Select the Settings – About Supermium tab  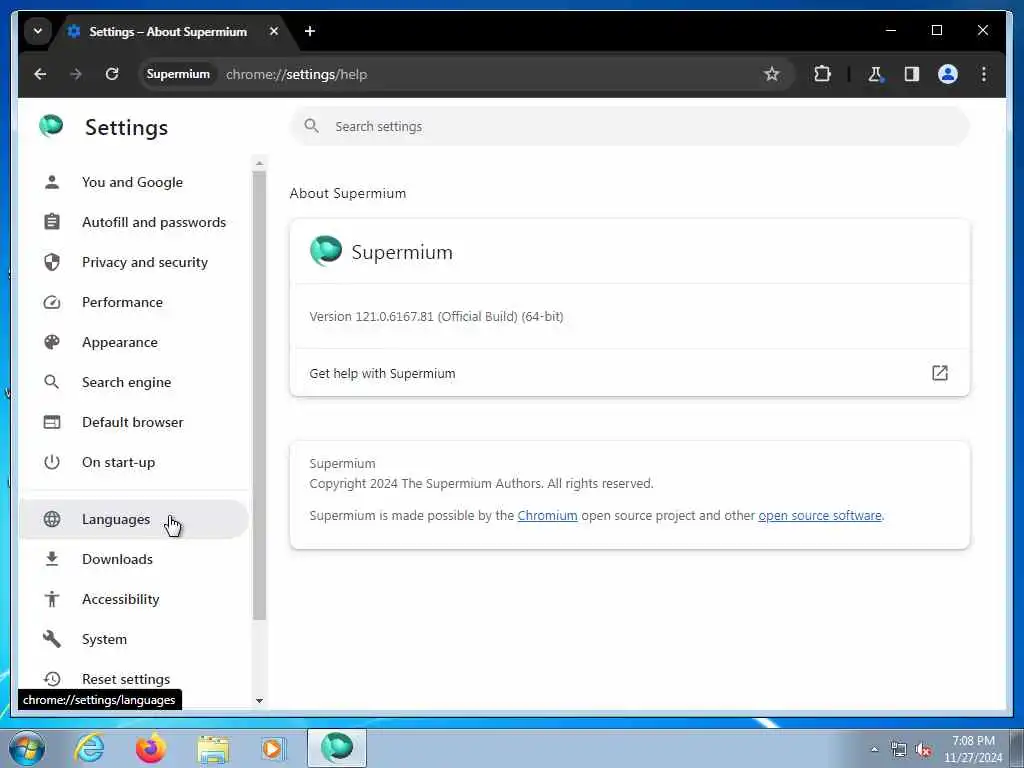coord(168,31)
